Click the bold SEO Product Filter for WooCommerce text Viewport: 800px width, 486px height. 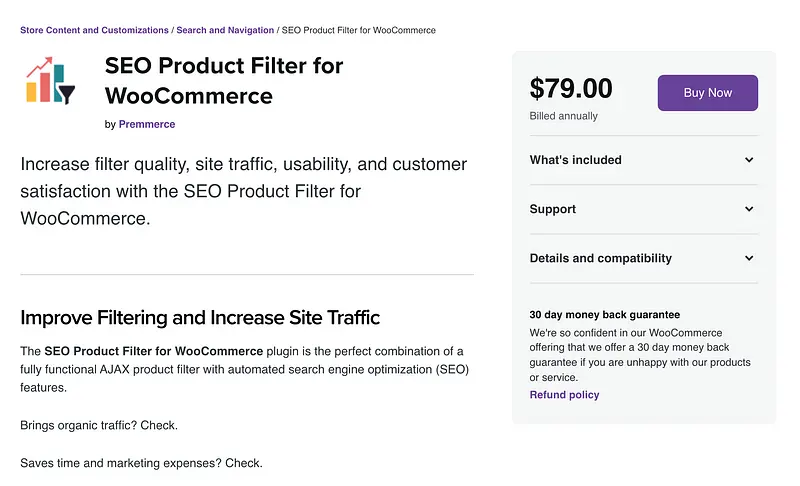click(153, 351)
